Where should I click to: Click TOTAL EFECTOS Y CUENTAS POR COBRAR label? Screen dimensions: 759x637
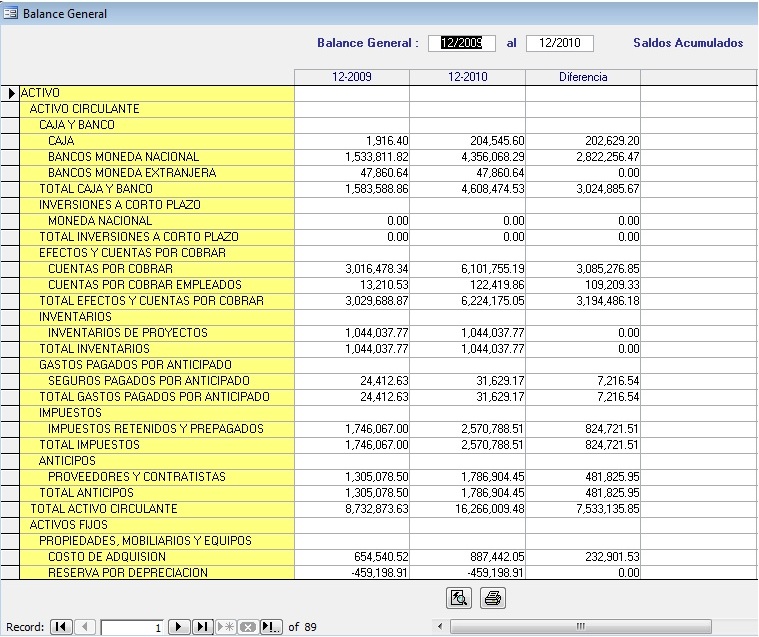(x=152, y=301)
